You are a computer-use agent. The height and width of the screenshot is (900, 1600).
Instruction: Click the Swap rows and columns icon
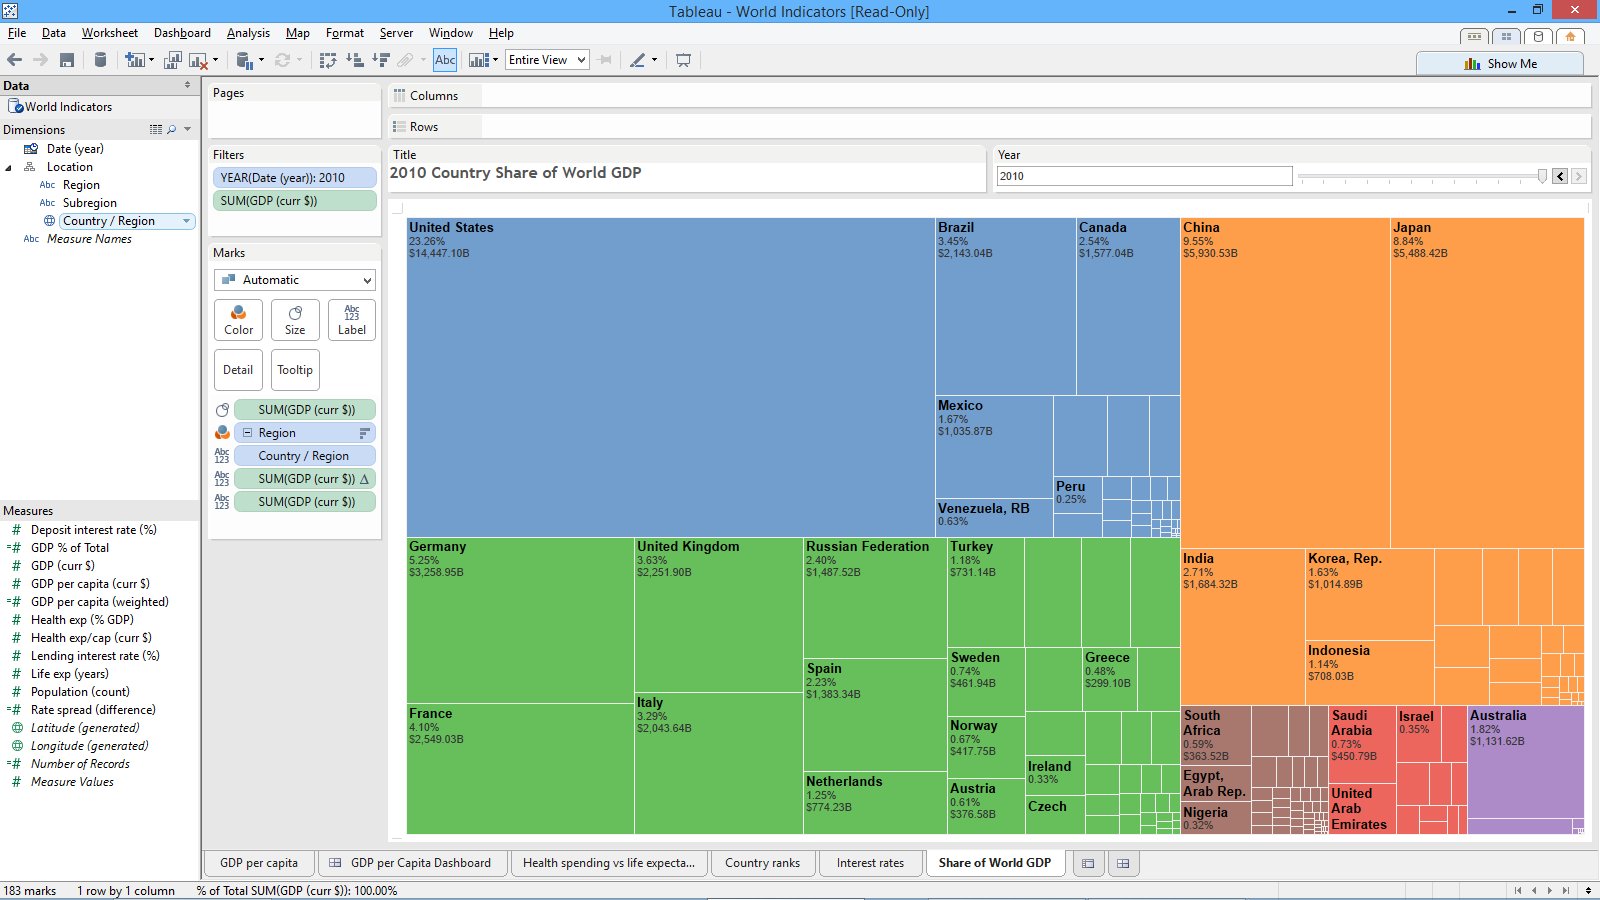[x=328, y=60]
